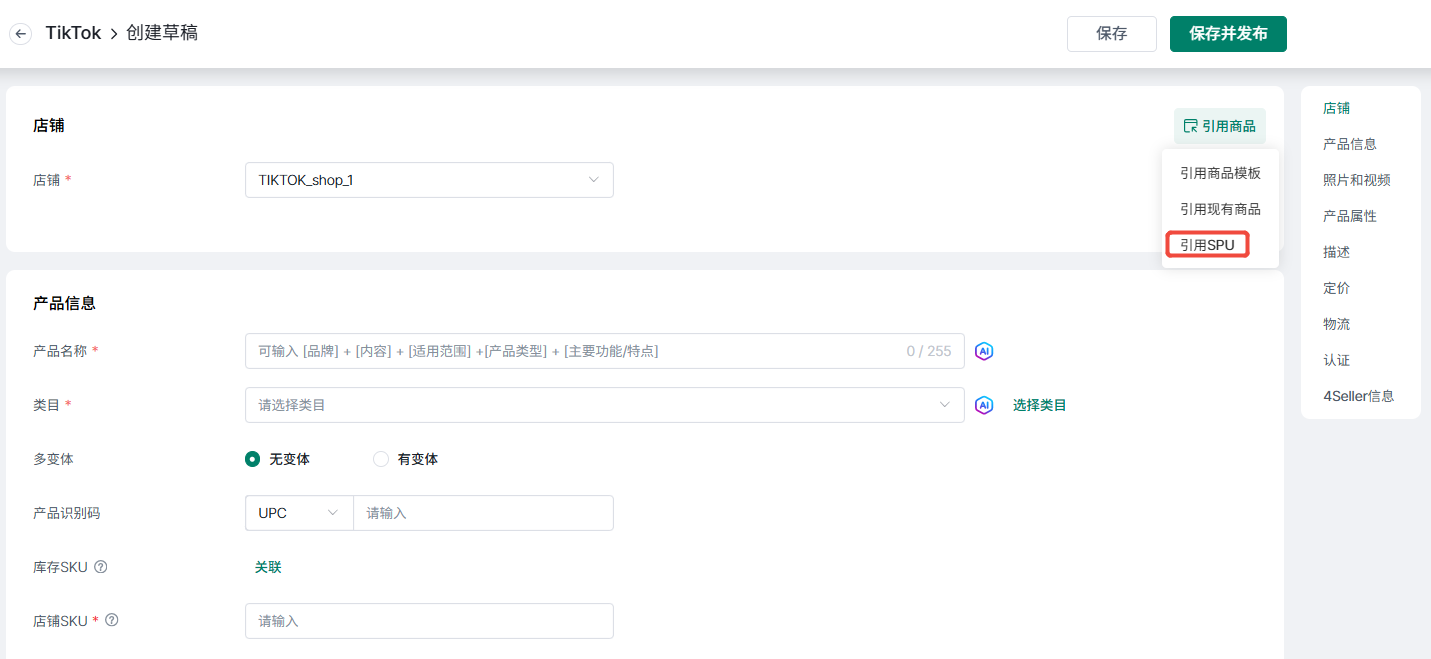1431x659 pixels.
Task: Click the 0 / 255 character counter
Action: coord(929,351)
